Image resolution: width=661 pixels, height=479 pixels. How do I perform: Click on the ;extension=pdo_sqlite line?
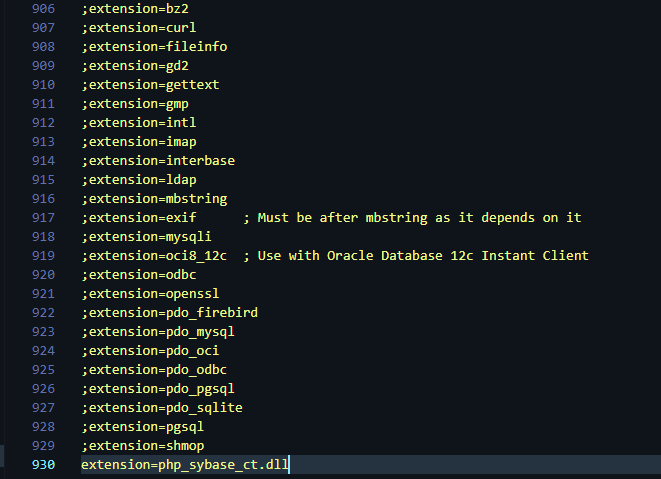162,407
